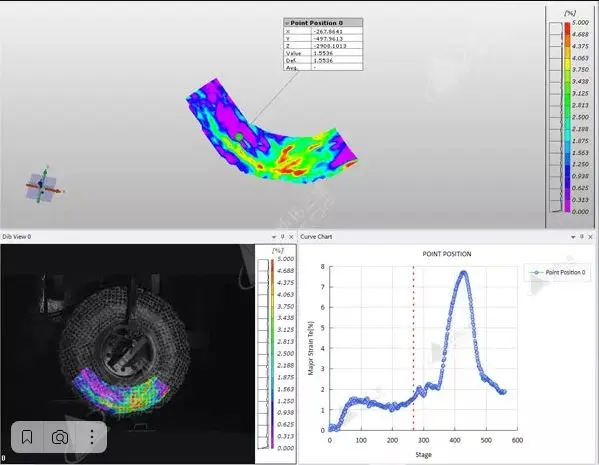Click the peak of the major strain curve

[x=463, y=273]
